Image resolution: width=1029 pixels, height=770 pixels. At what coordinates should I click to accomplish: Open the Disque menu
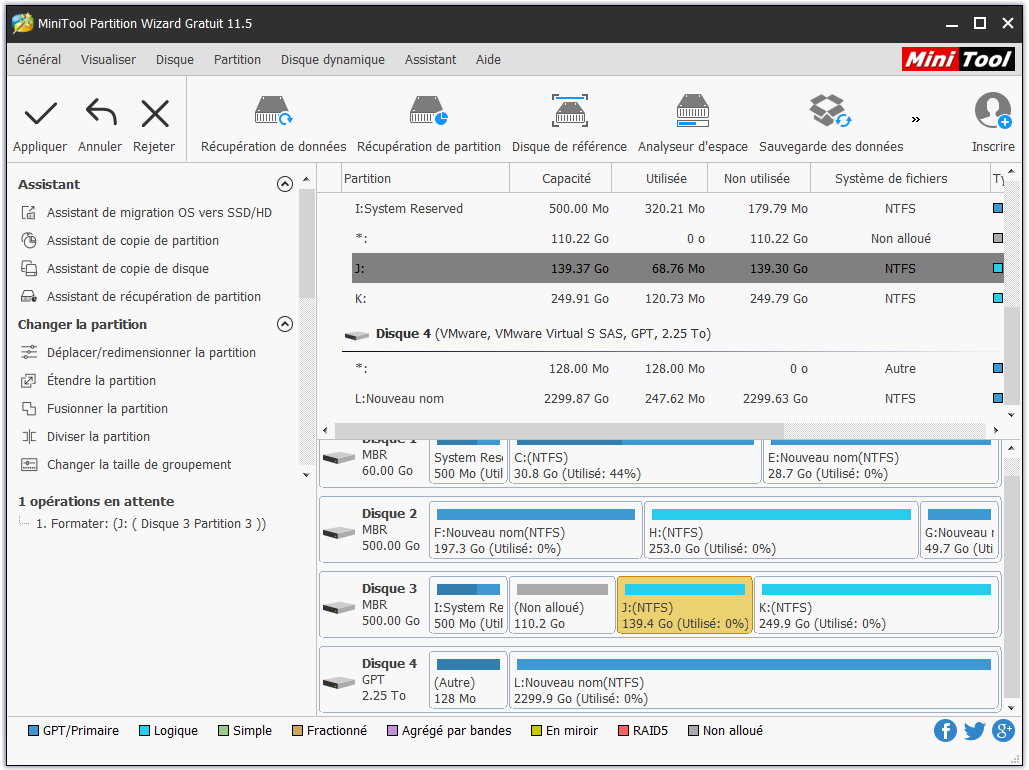point(175,60)
